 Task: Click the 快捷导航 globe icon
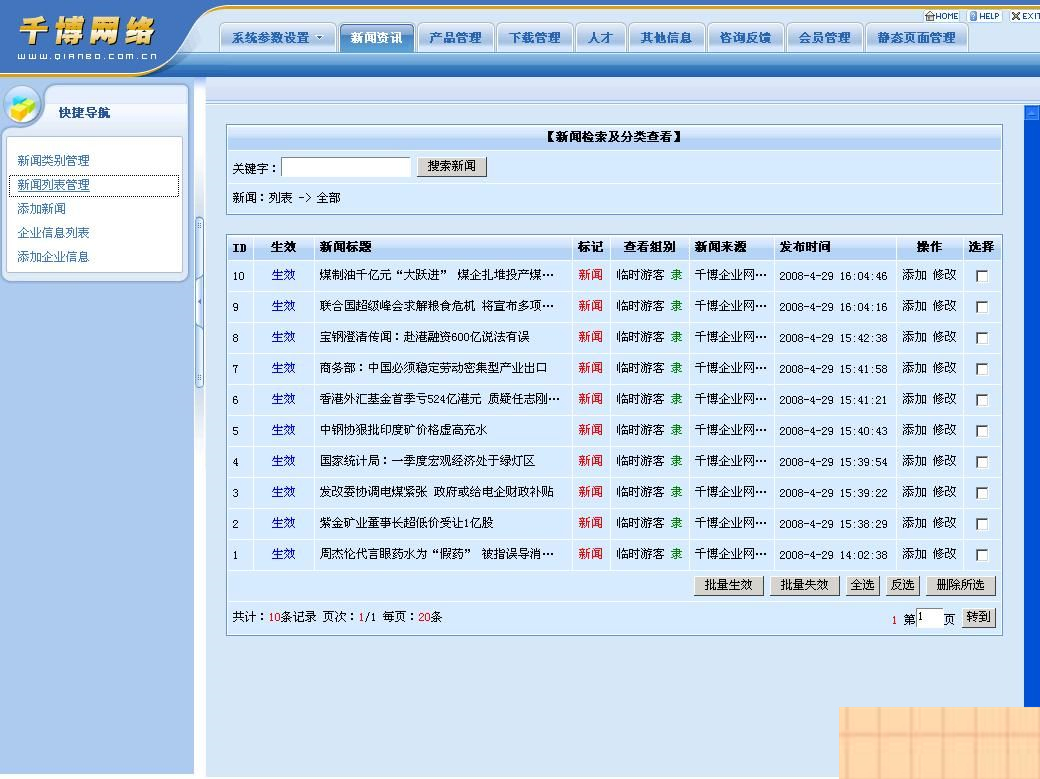(22, 106)
